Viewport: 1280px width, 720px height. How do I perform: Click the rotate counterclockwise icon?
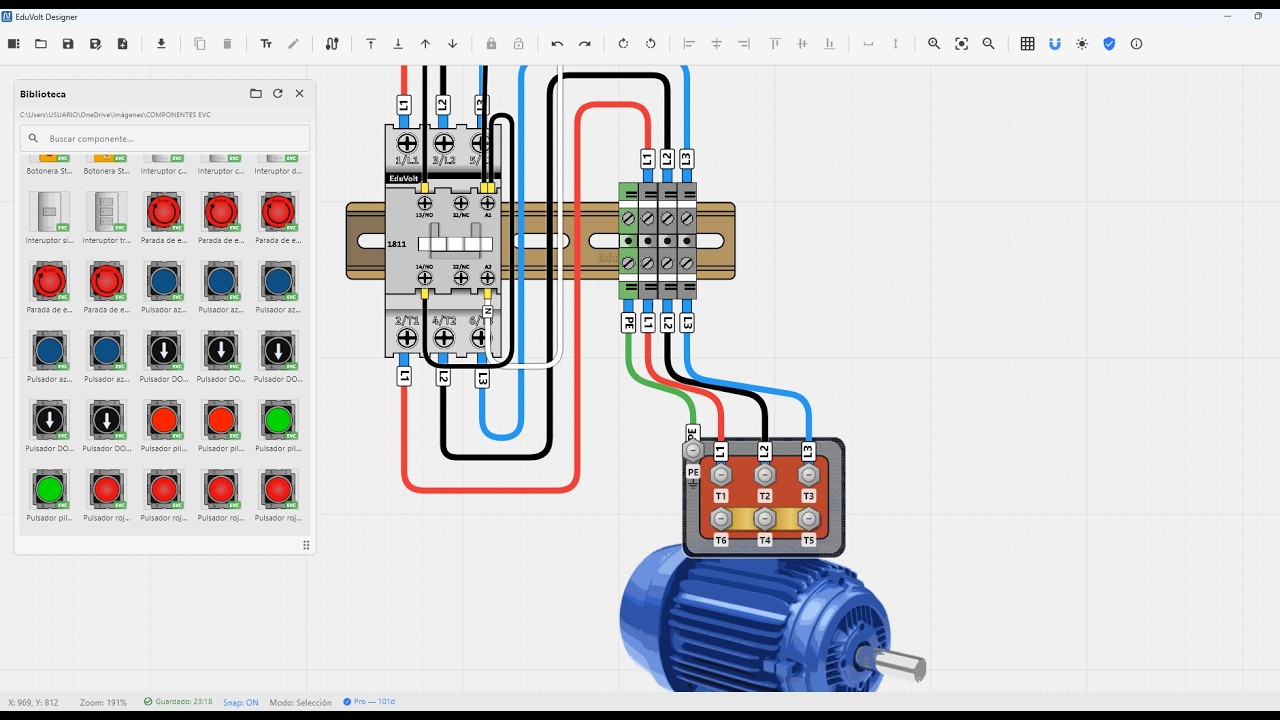click(x=650, y=44)
